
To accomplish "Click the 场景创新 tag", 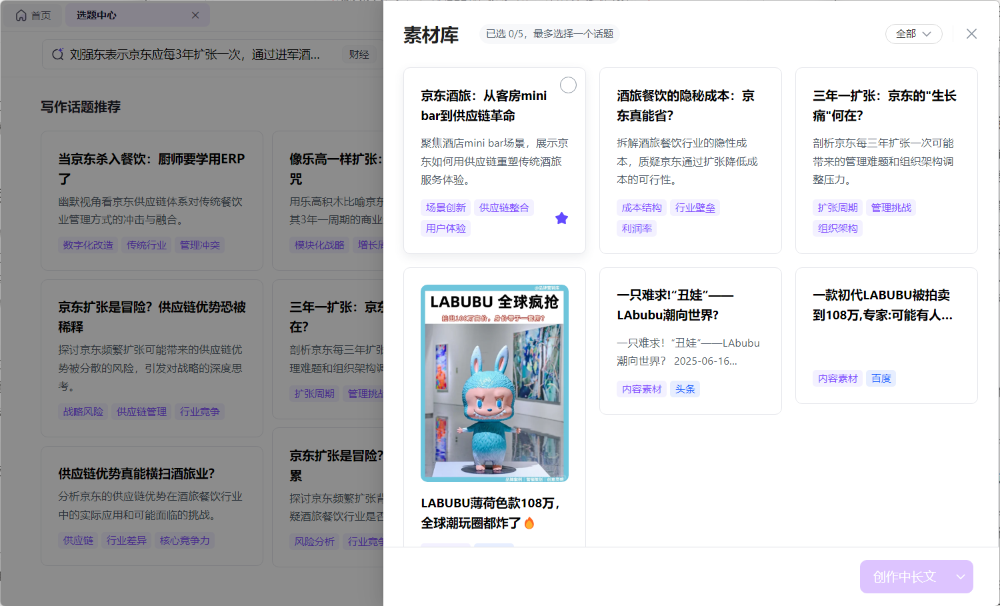I will click(x=445, y=207).
